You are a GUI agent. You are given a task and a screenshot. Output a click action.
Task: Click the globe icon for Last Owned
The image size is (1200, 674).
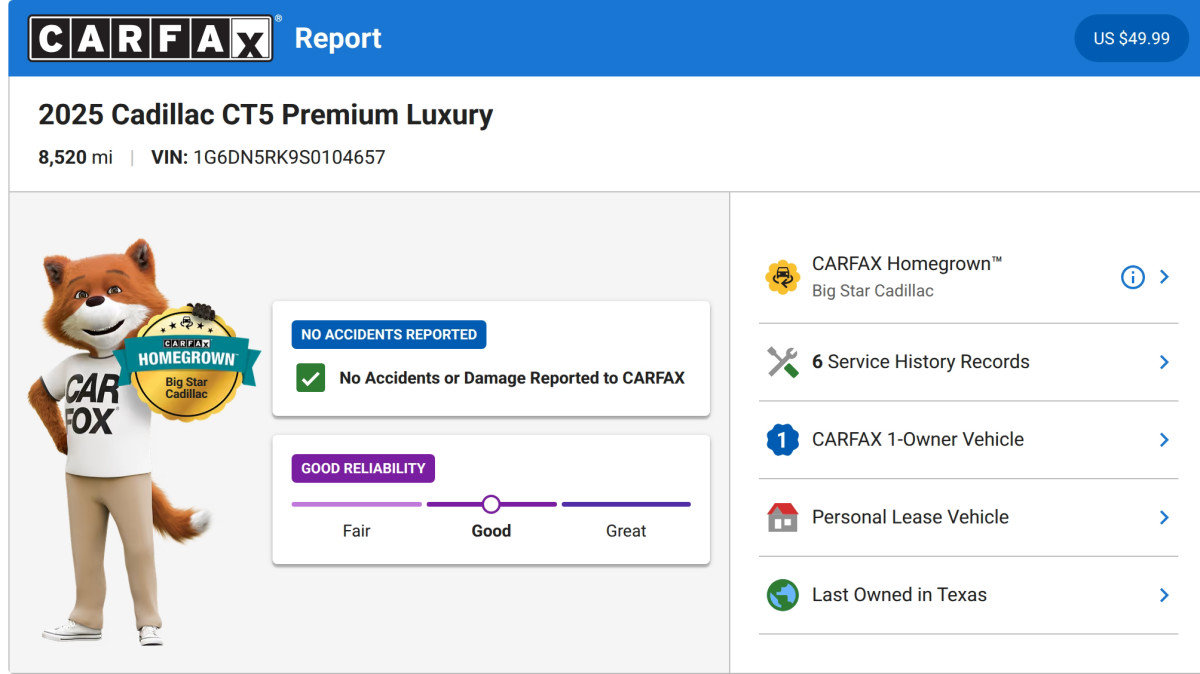tap(782, 595)
